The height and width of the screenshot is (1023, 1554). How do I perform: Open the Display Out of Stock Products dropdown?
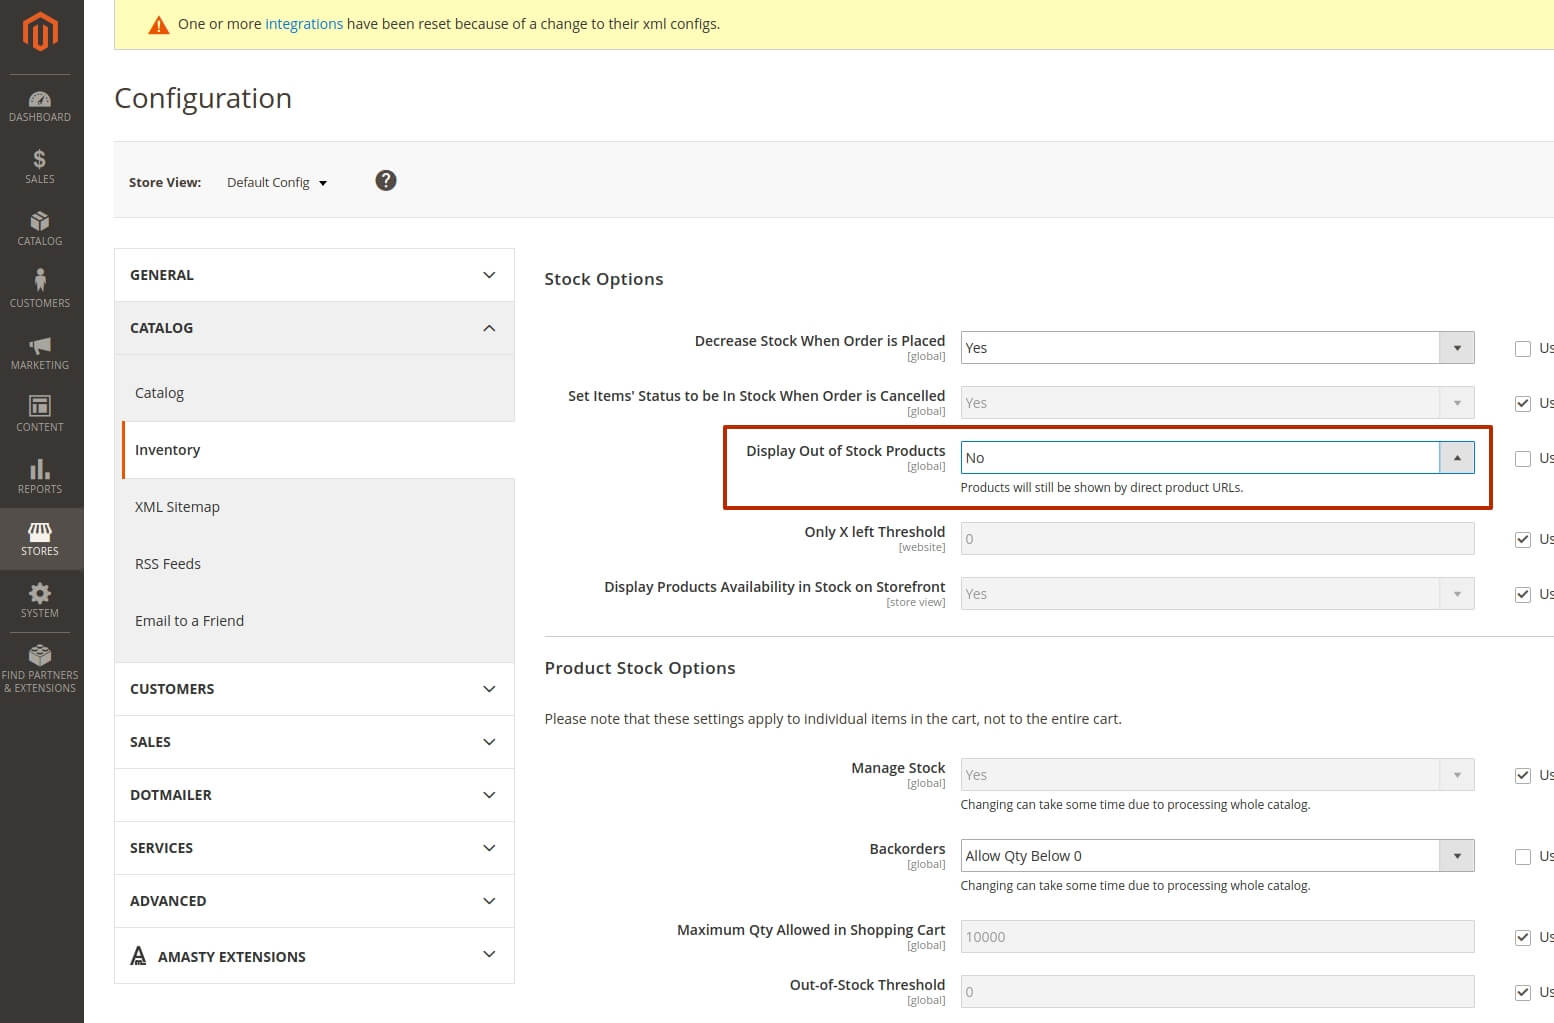pyautogui.click(x=1216, y=458)
